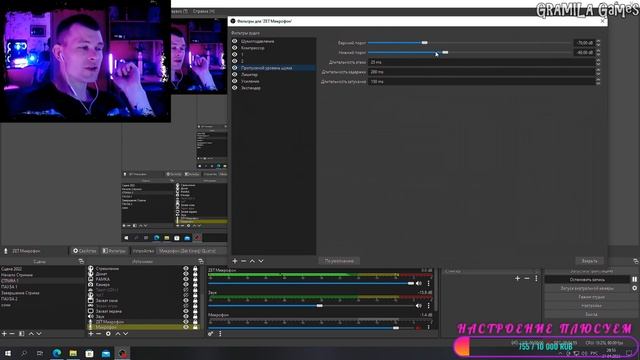This screenshot has width=640, height=360.
Task: Add a new scene with plus icon
Action: pyautogui.click(x=4, y=333)
